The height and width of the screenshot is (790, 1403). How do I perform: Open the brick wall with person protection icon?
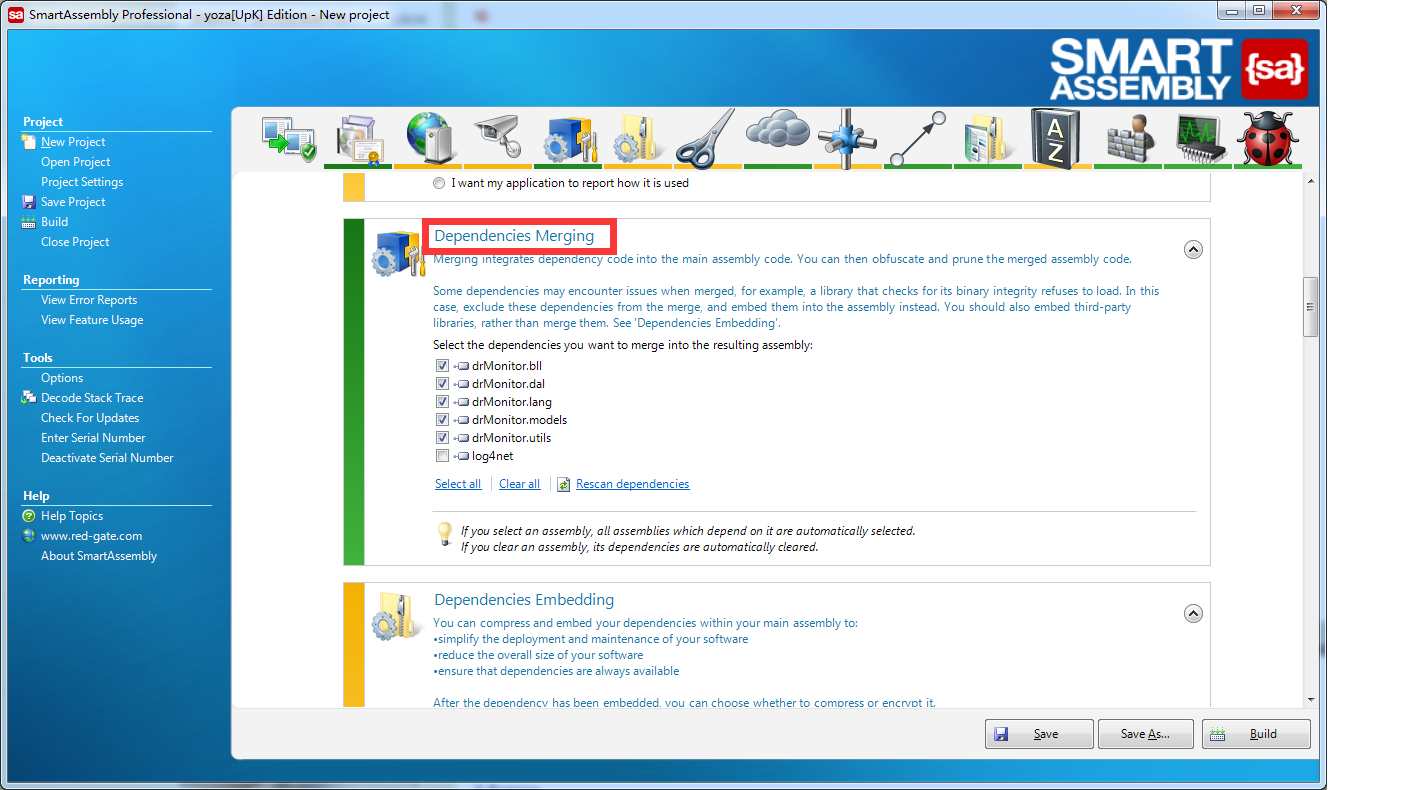[x=1131, y=139]
